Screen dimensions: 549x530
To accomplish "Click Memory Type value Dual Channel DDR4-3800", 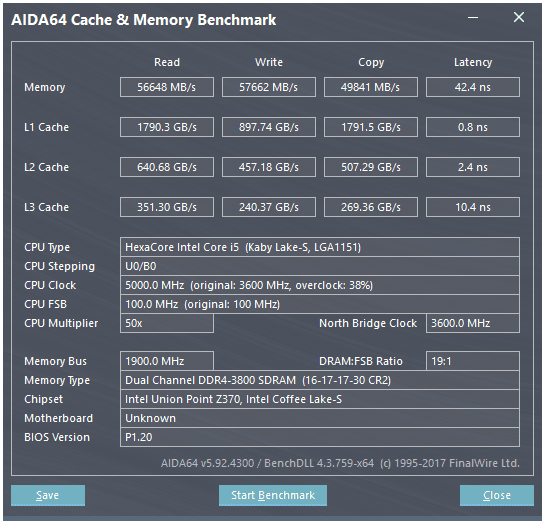I will click(320, 380).
